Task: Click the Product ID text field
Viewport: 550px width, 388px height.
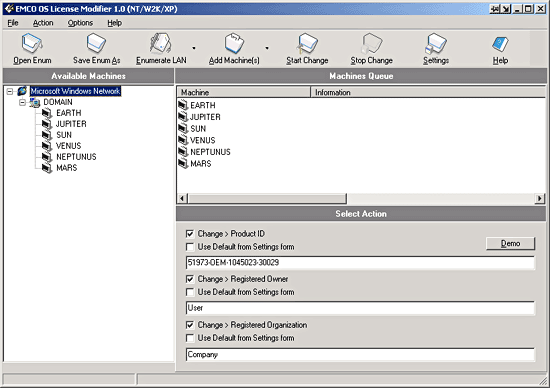Action: pyautogui.click(x=360, y=263)
